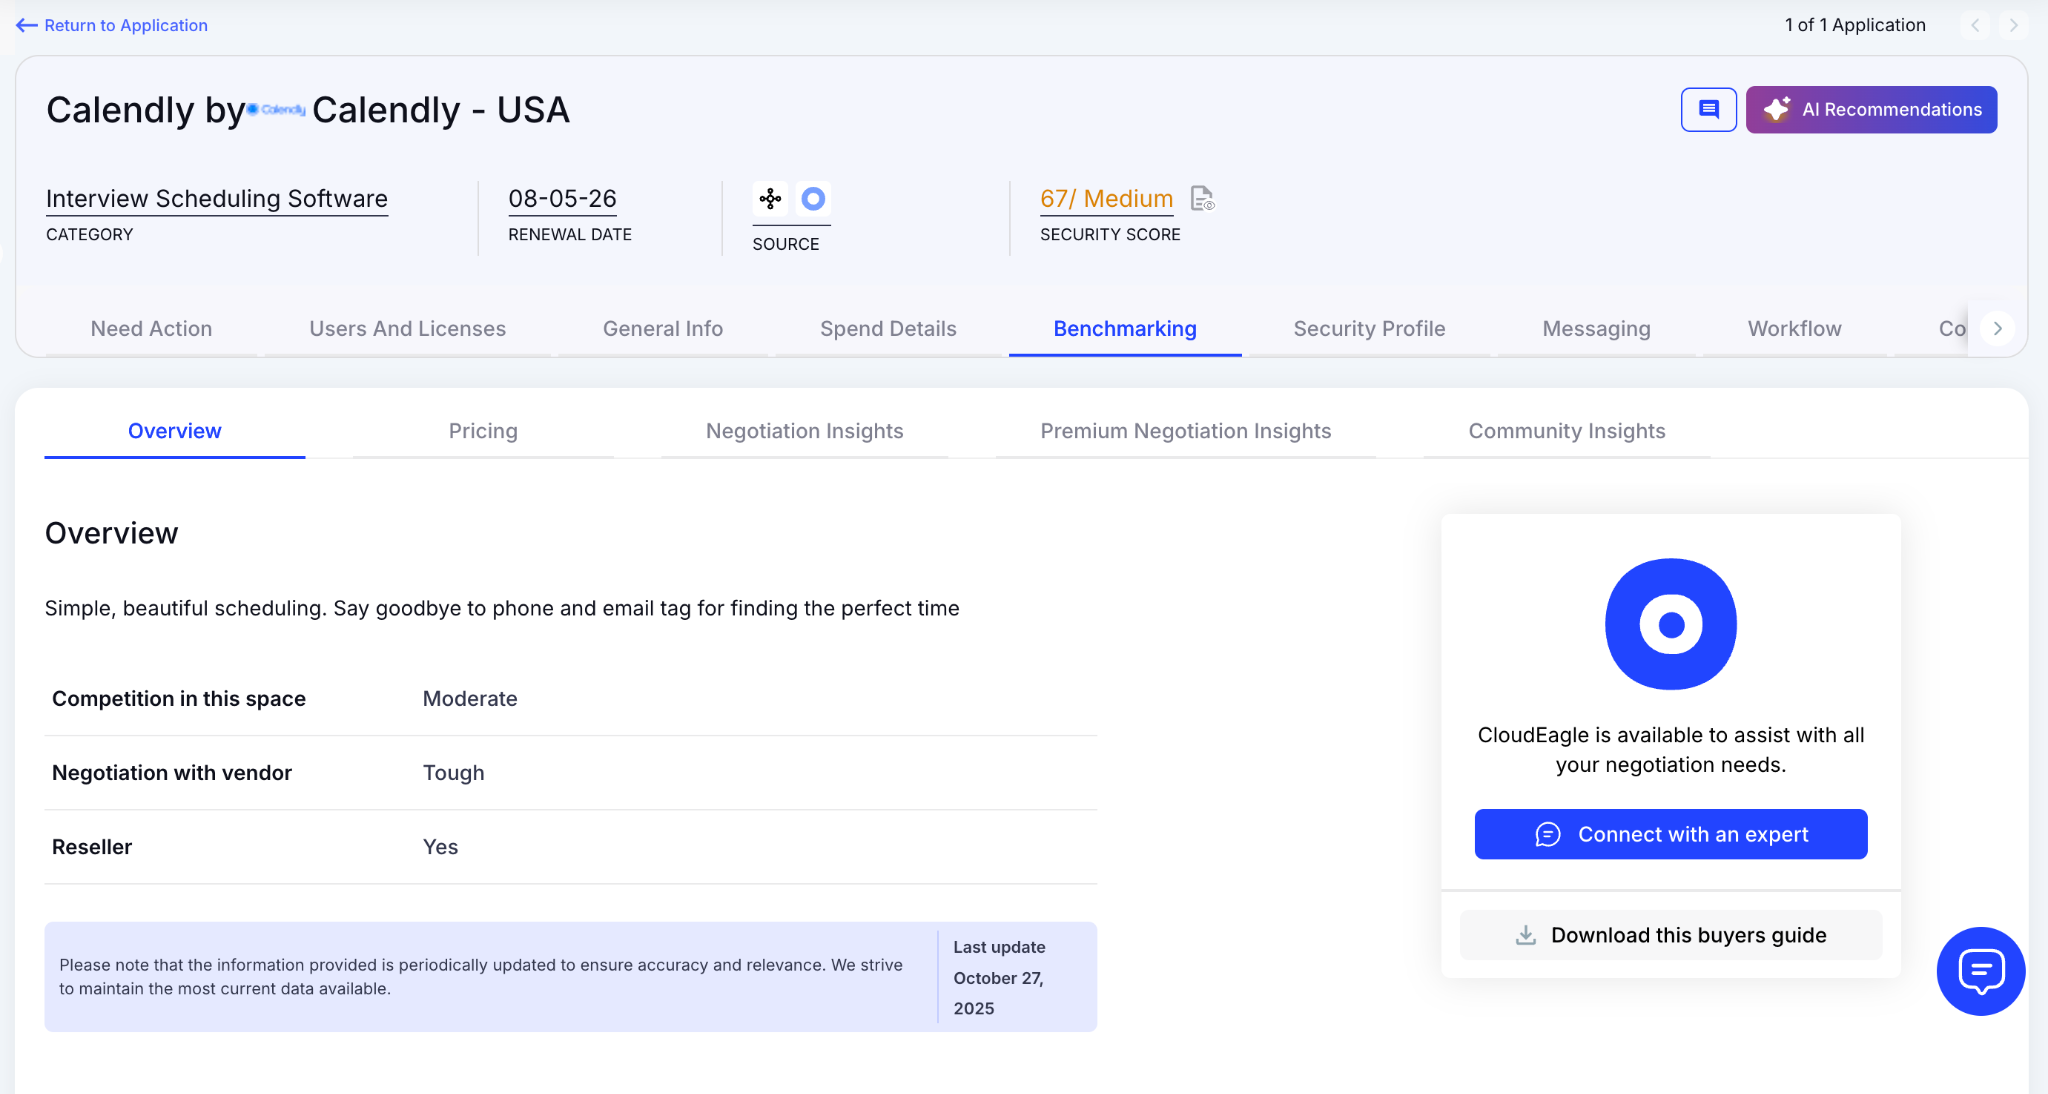2048x1094 pixels.
Task: Click the 67/ Medium security score link
Action: pyautogui.click(x=1106, y=199)
